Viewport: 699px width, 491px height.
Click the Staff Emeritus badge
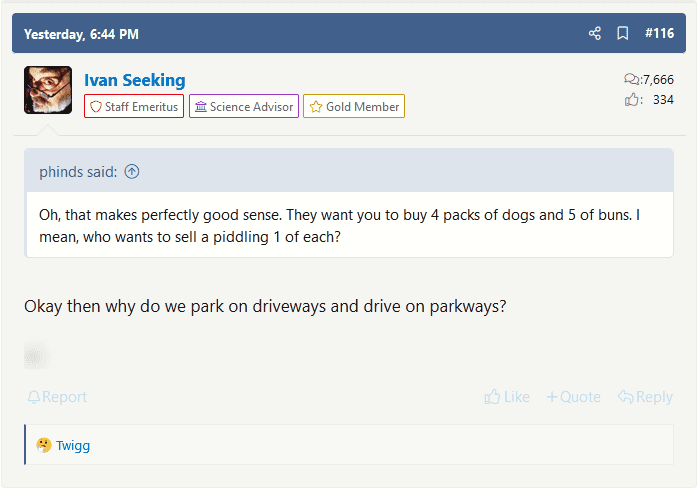click(x=134, y=107)
